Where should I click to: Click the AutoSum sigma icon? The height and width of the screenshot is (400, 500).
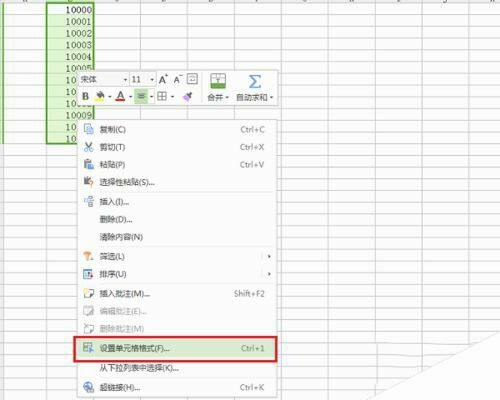tap(255, 81)
